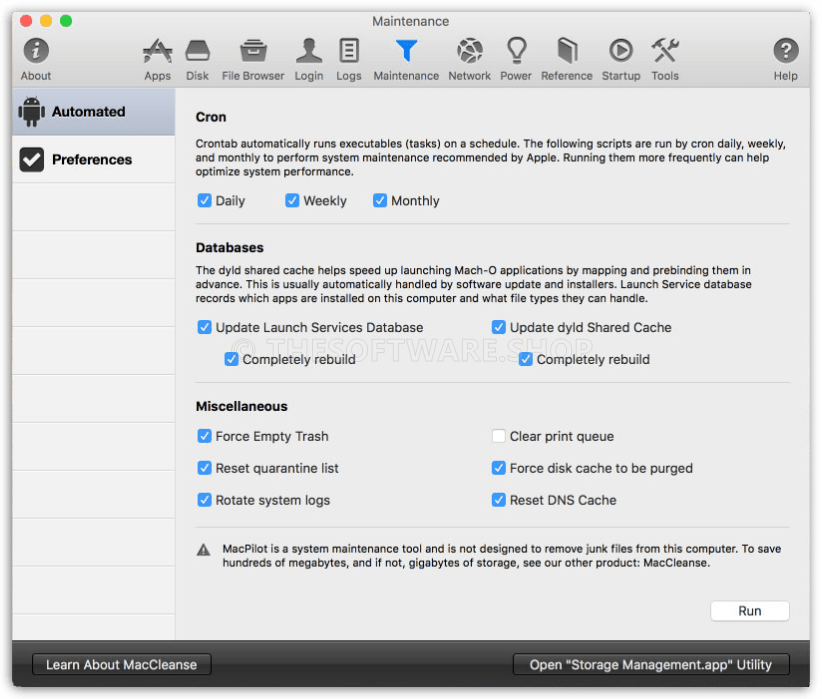Open the Apps section in the toolbar
822x699 pixels.
pyautogui.click(x=156, y=56)
